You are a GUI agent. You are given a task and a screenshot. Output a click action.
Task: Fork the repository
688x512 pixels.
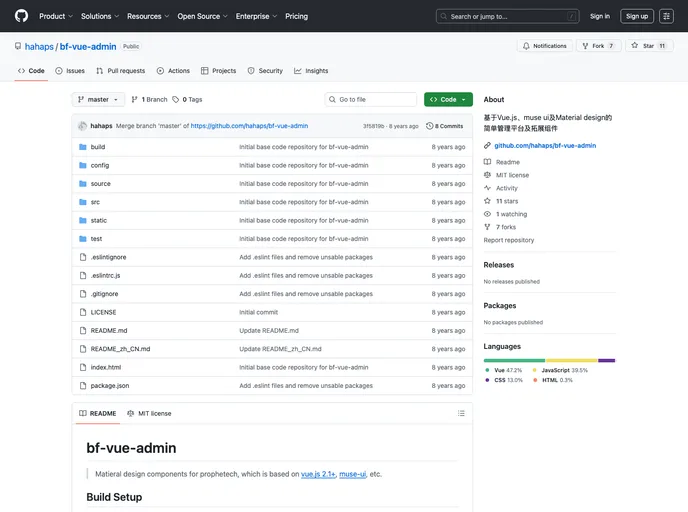tap(598, 46)
